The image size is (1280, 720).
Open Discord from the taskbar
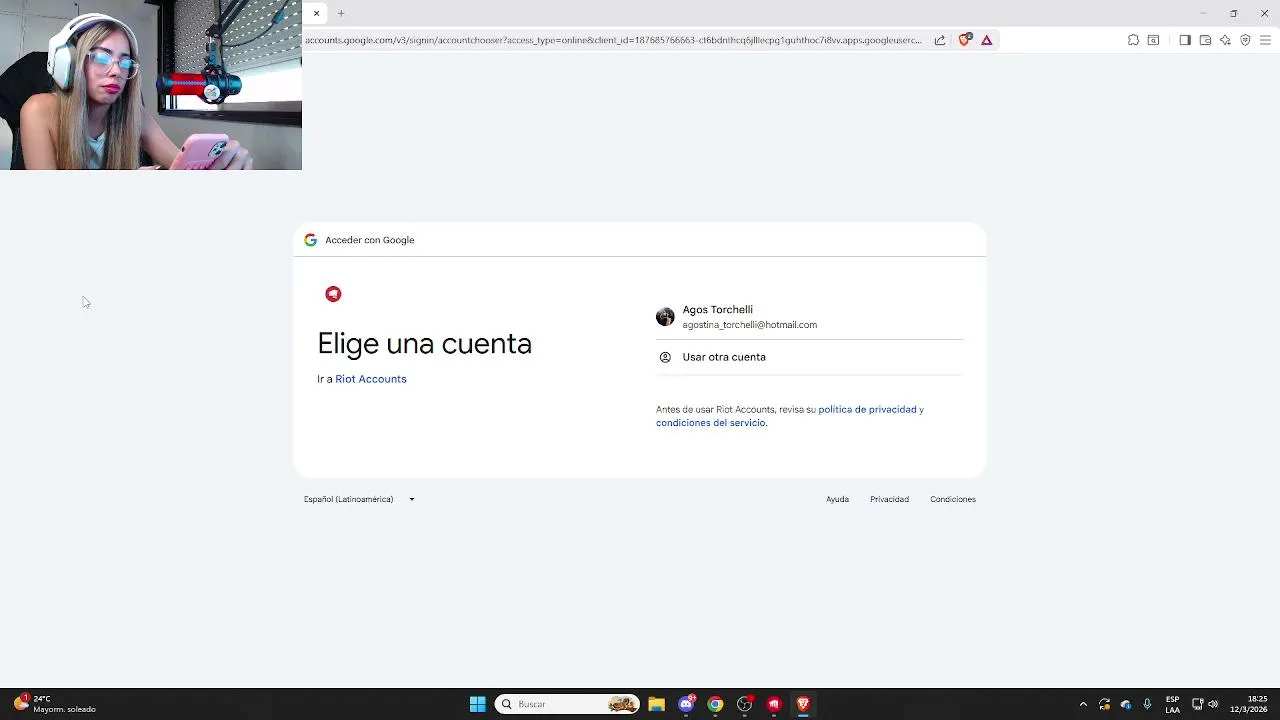pos(686,704)
